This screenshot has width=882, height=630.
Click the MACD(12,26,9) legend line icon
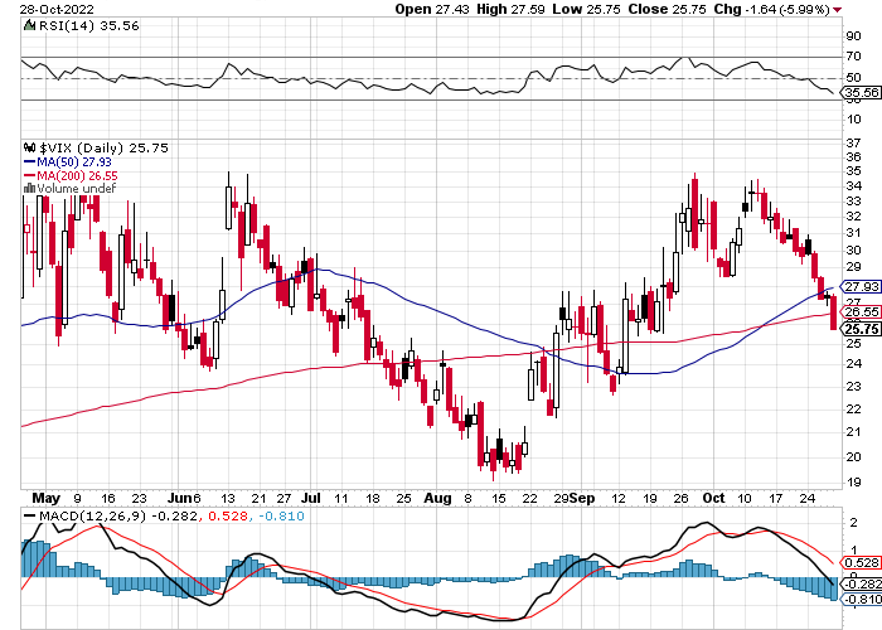tap(27, 516)
